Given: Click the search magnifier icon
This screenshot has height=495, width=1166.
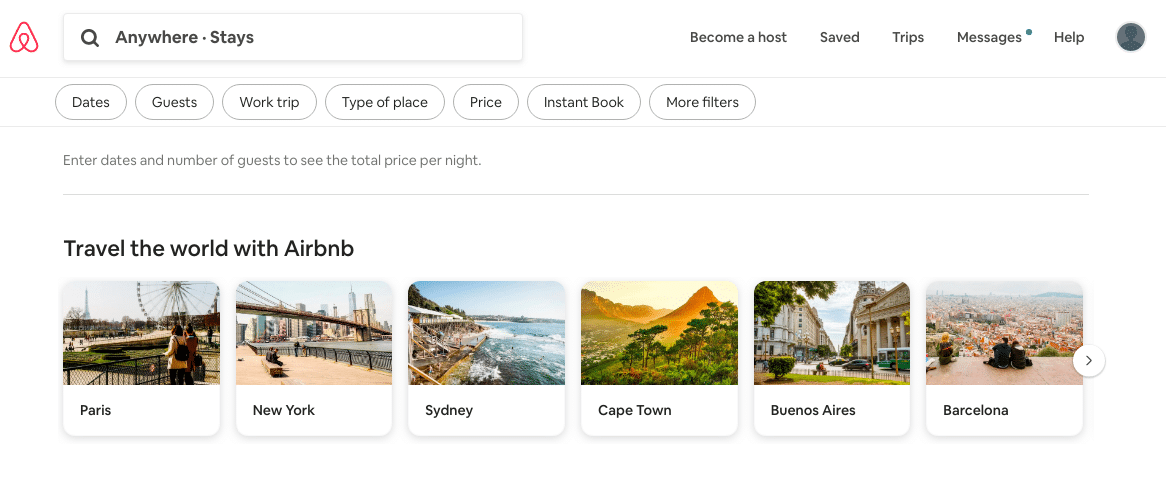Looking at the screenshot, I should pyautogui.click(x=90, y=38).
